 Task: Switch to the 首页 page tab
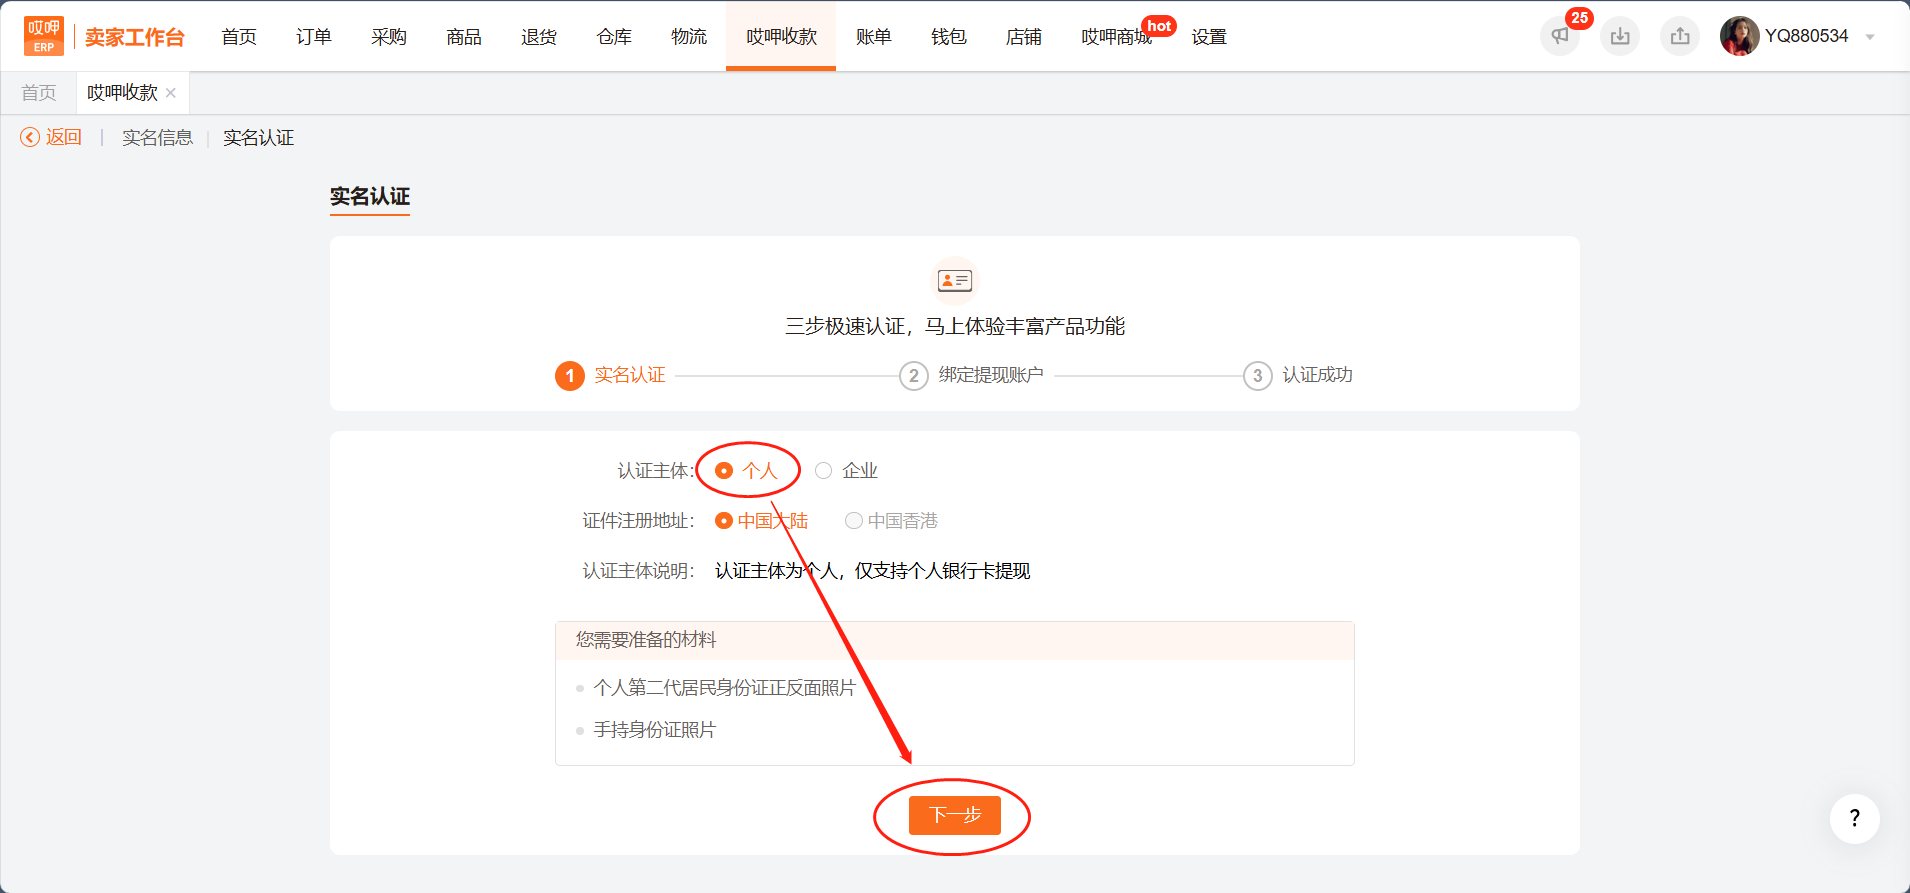39,93
